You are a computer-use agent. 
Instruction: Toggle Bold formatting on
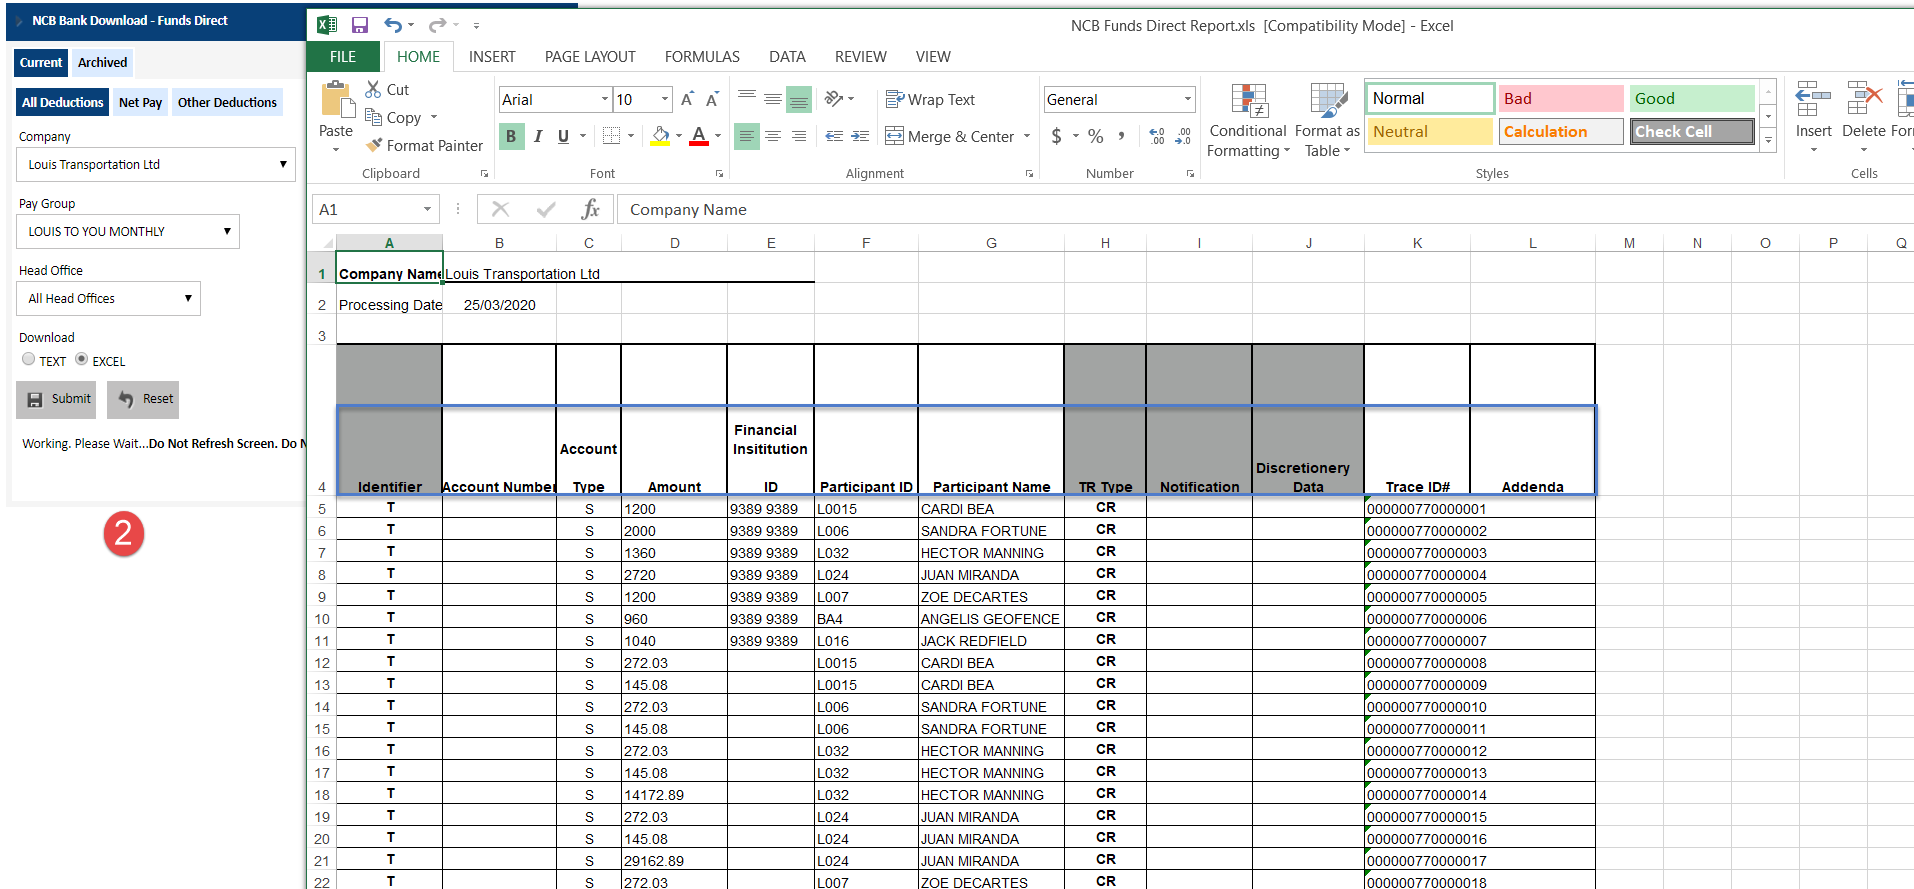coord(511,136)
